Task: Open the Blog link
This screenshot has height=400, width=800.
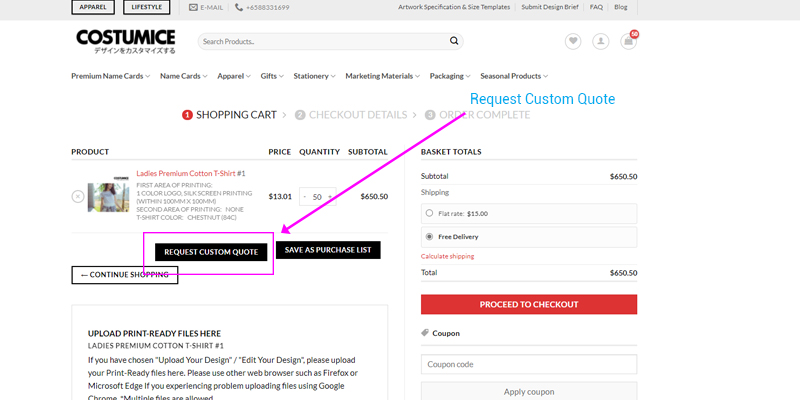Action: (x=621, y=7)
